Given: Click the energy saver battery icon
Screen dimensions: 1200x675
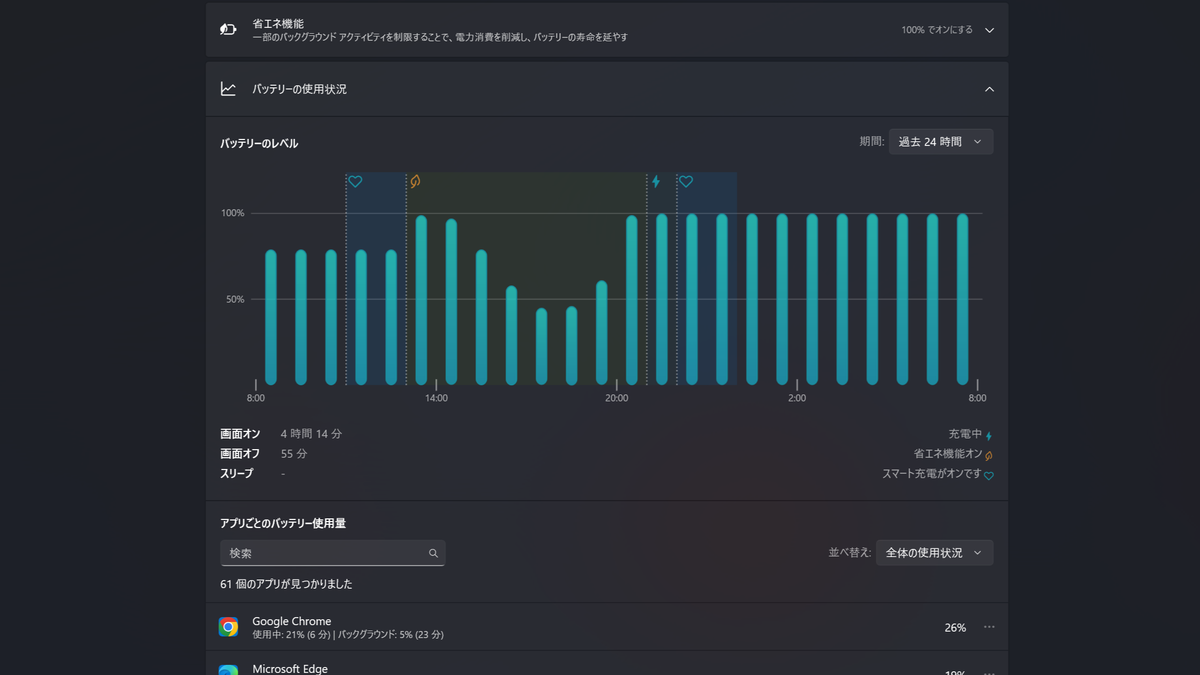Looking at the screenshot, I should click(228, 30).
